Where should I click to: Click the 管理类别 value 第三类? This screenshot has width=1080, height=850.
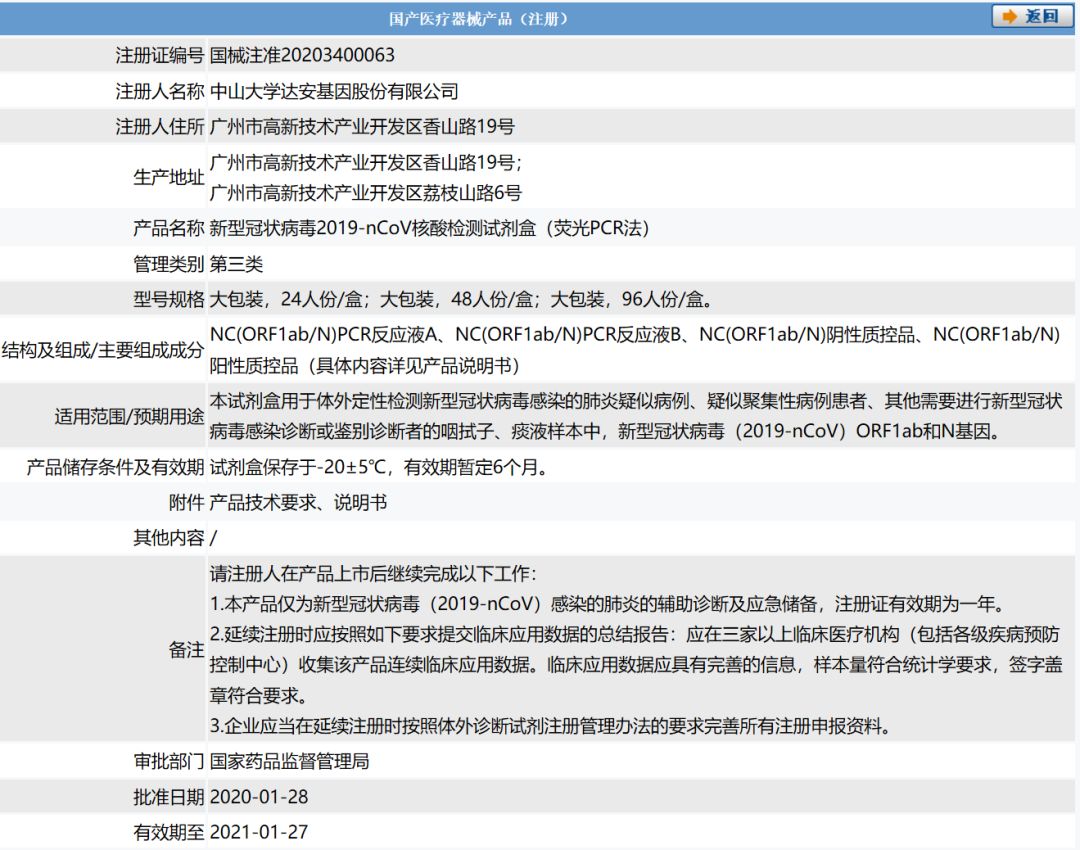click(x=237, y=264)
